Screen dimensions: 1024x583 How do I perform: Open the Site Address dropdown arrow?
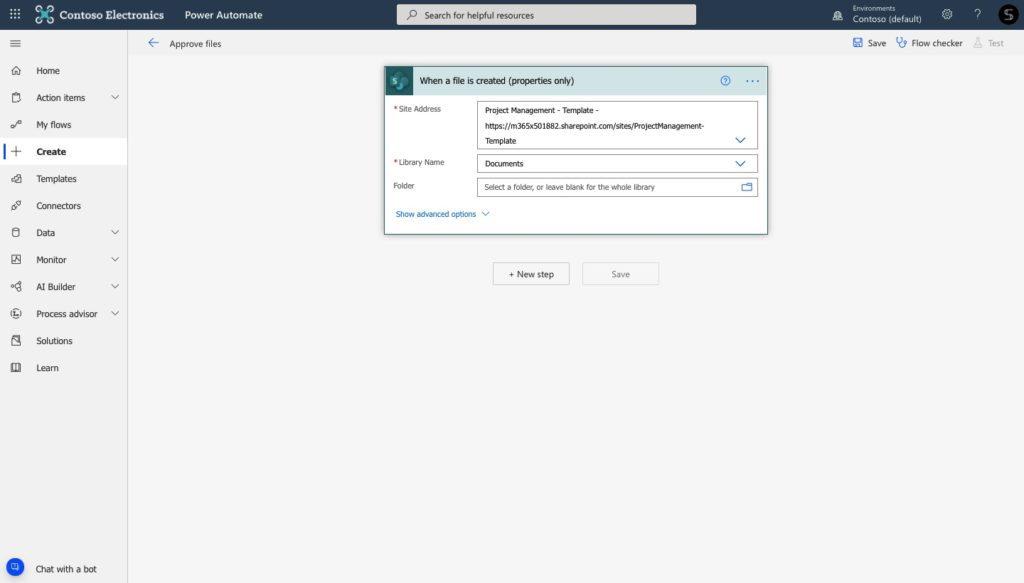[x=740, y=140]
